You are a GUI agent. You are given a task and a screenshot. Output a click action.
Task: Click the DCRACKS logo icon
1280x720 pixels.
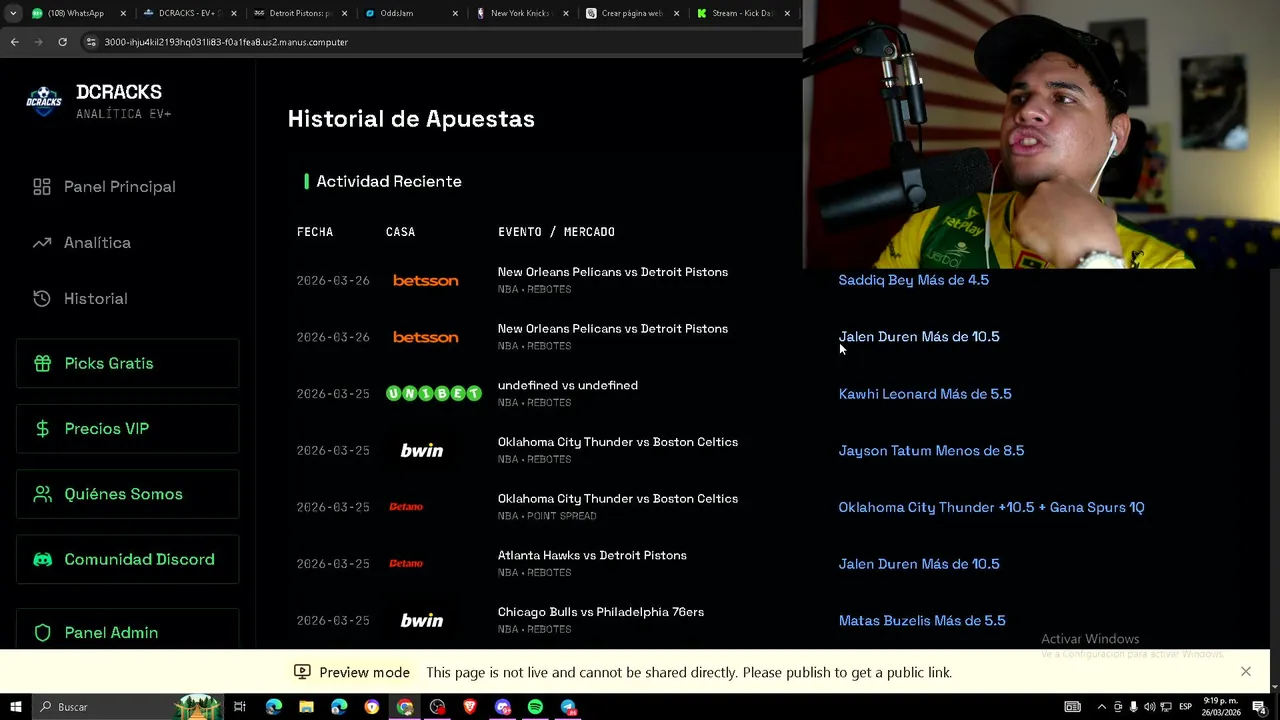[44, 100]
